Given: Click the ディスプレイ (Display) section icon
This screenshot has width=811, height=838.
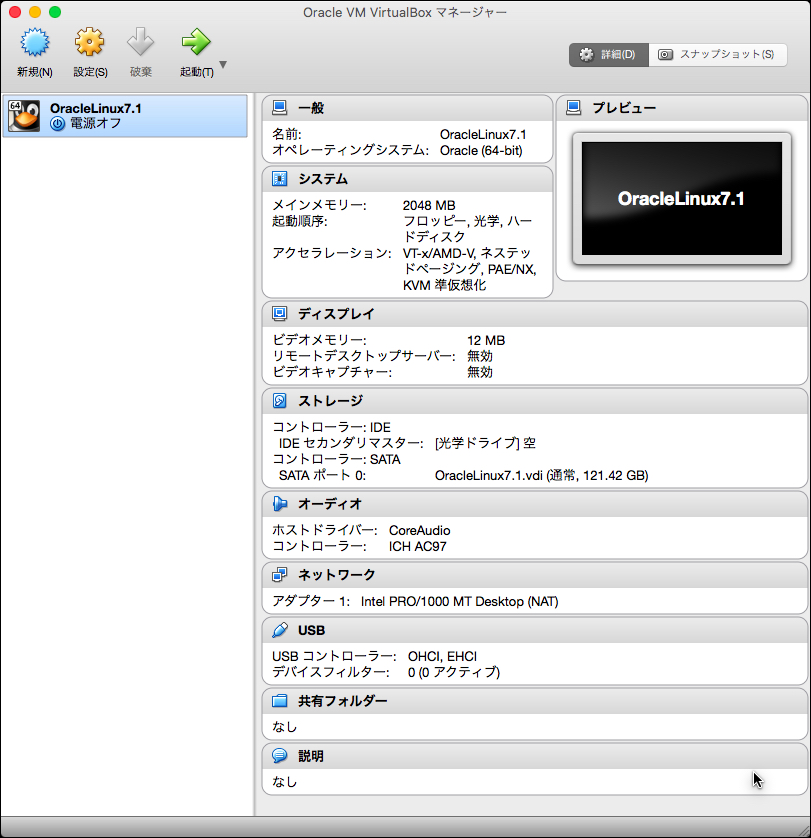Looking at the screenshot, I should [x=280, y=314].
